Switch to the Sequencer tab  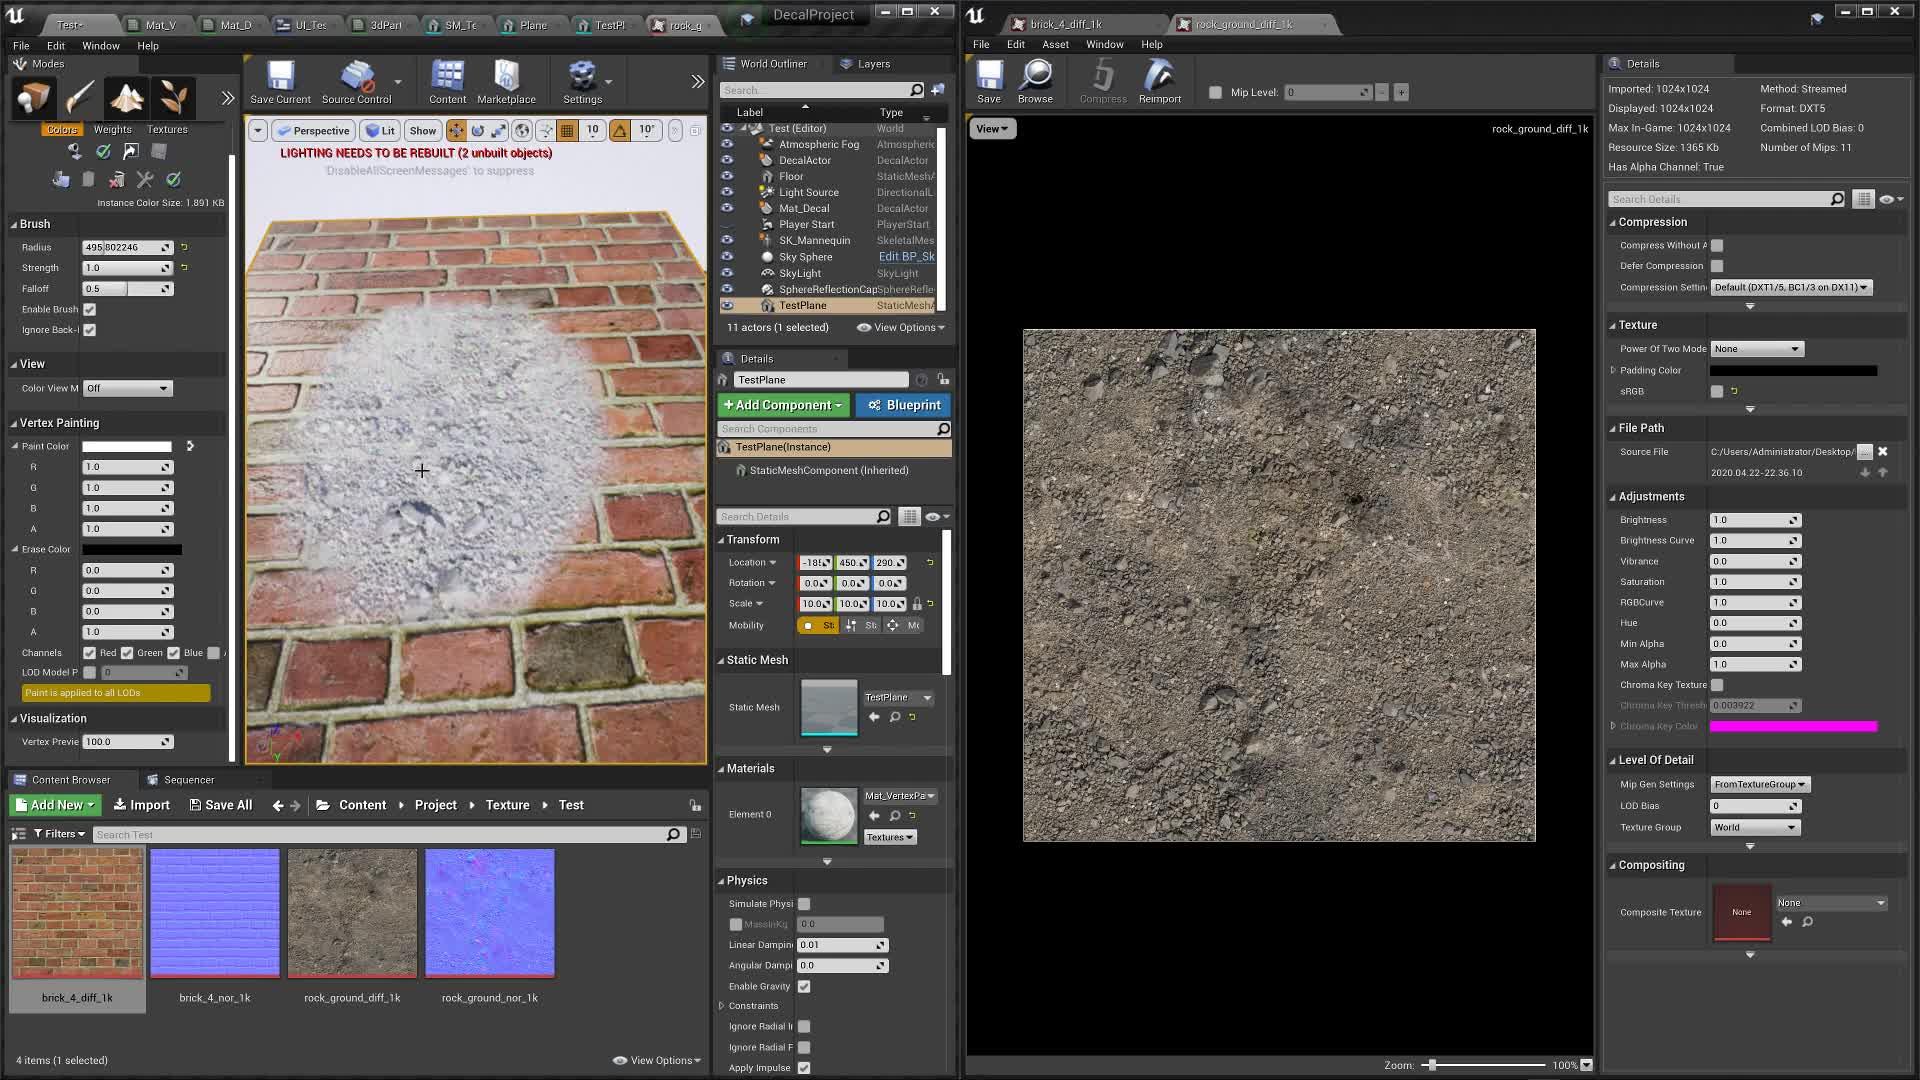pyautogui.click(x=190, y=778)
